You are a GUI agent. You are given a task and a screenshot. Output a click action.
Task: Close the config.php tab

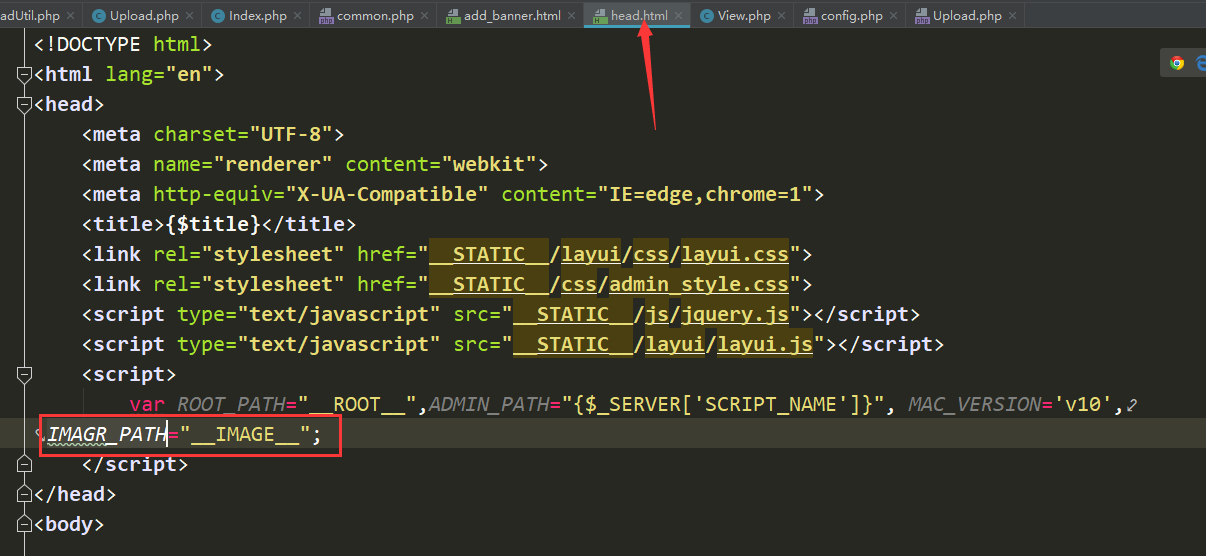(x=895, y=16)
